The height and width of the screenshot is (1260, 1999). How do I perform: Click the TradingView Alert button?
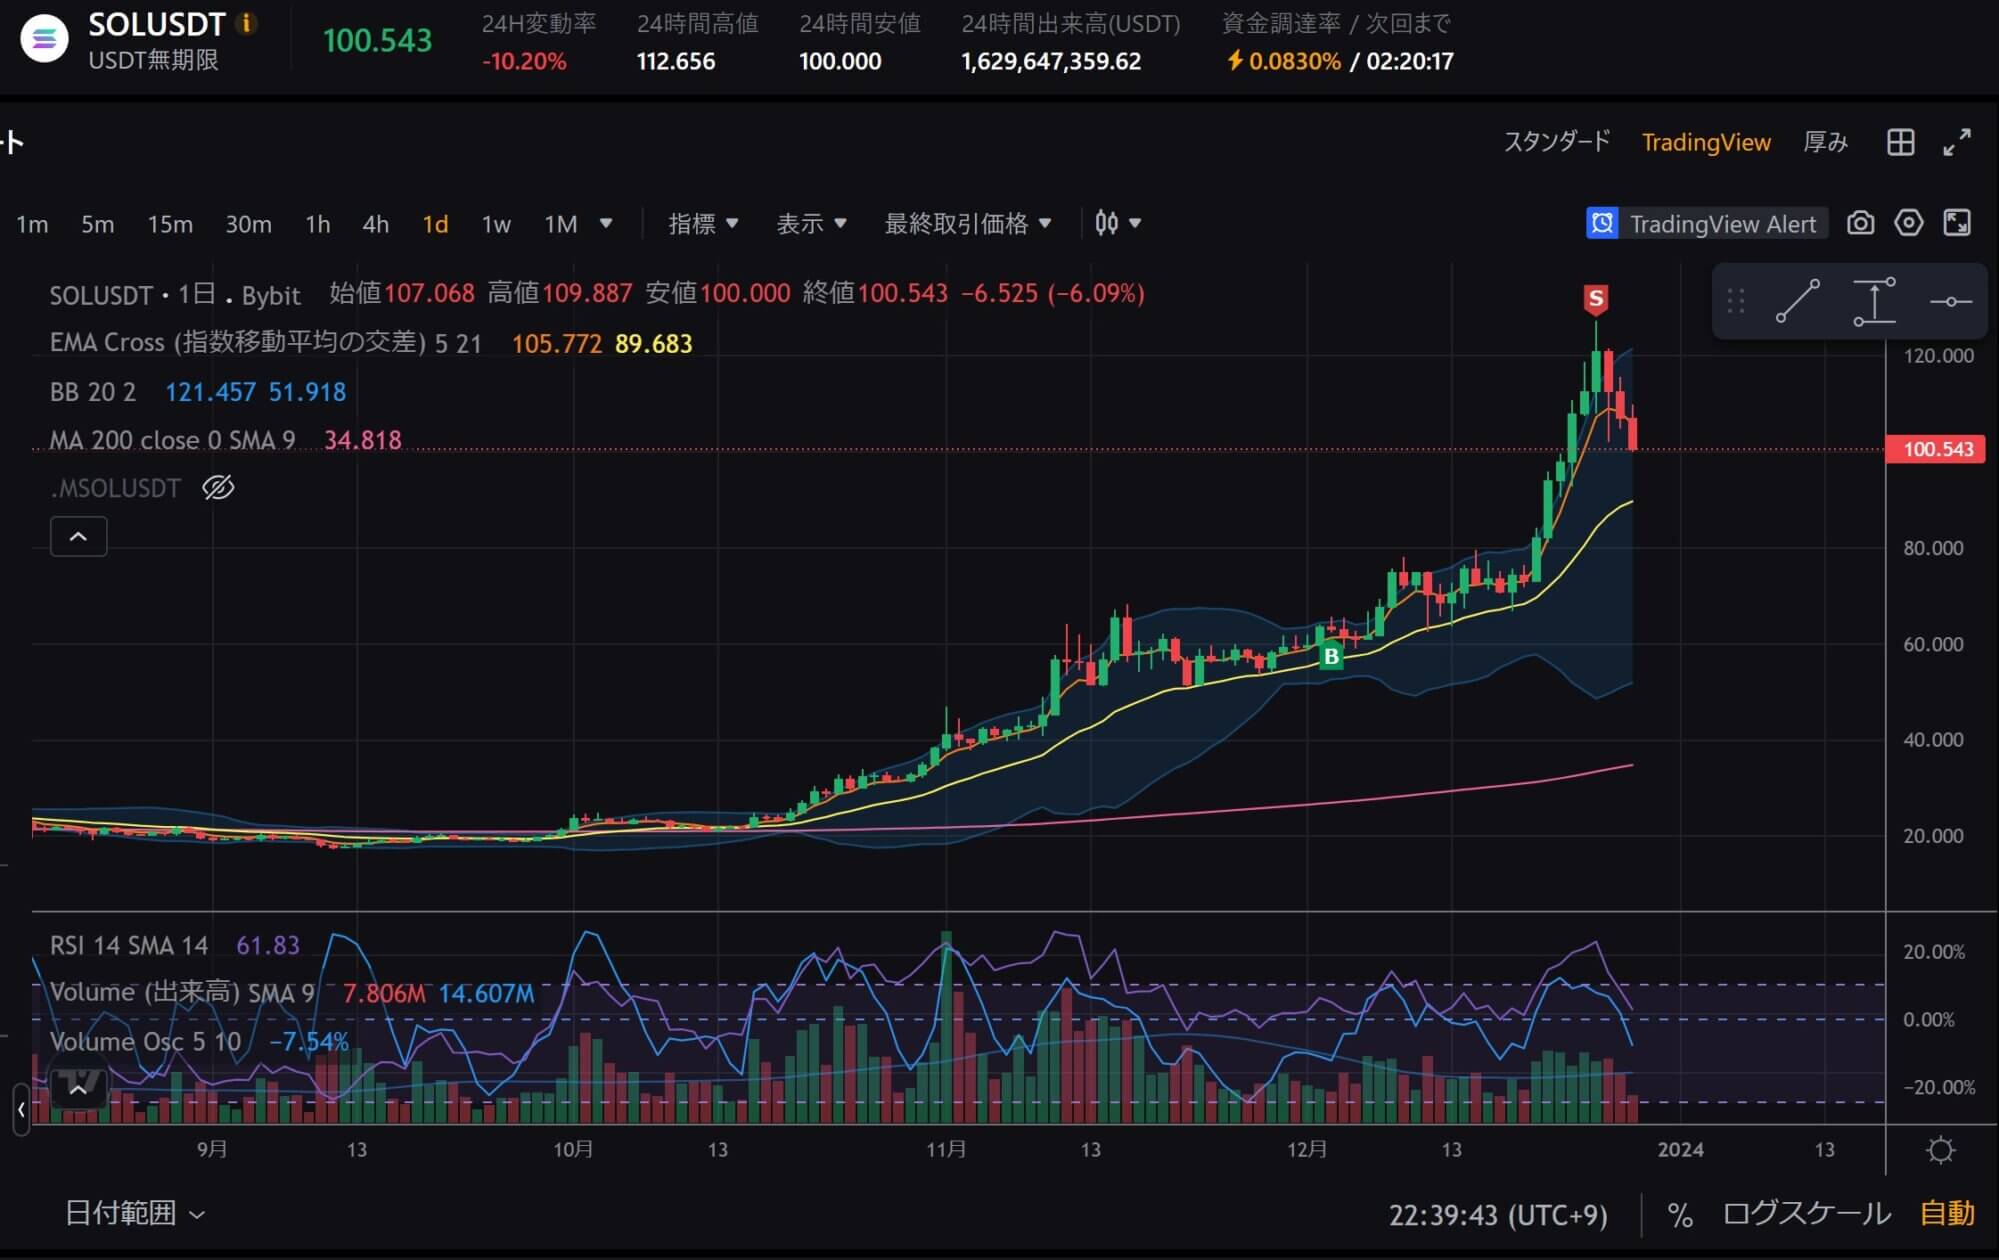pyautogui.click(x=1725, y=223)
